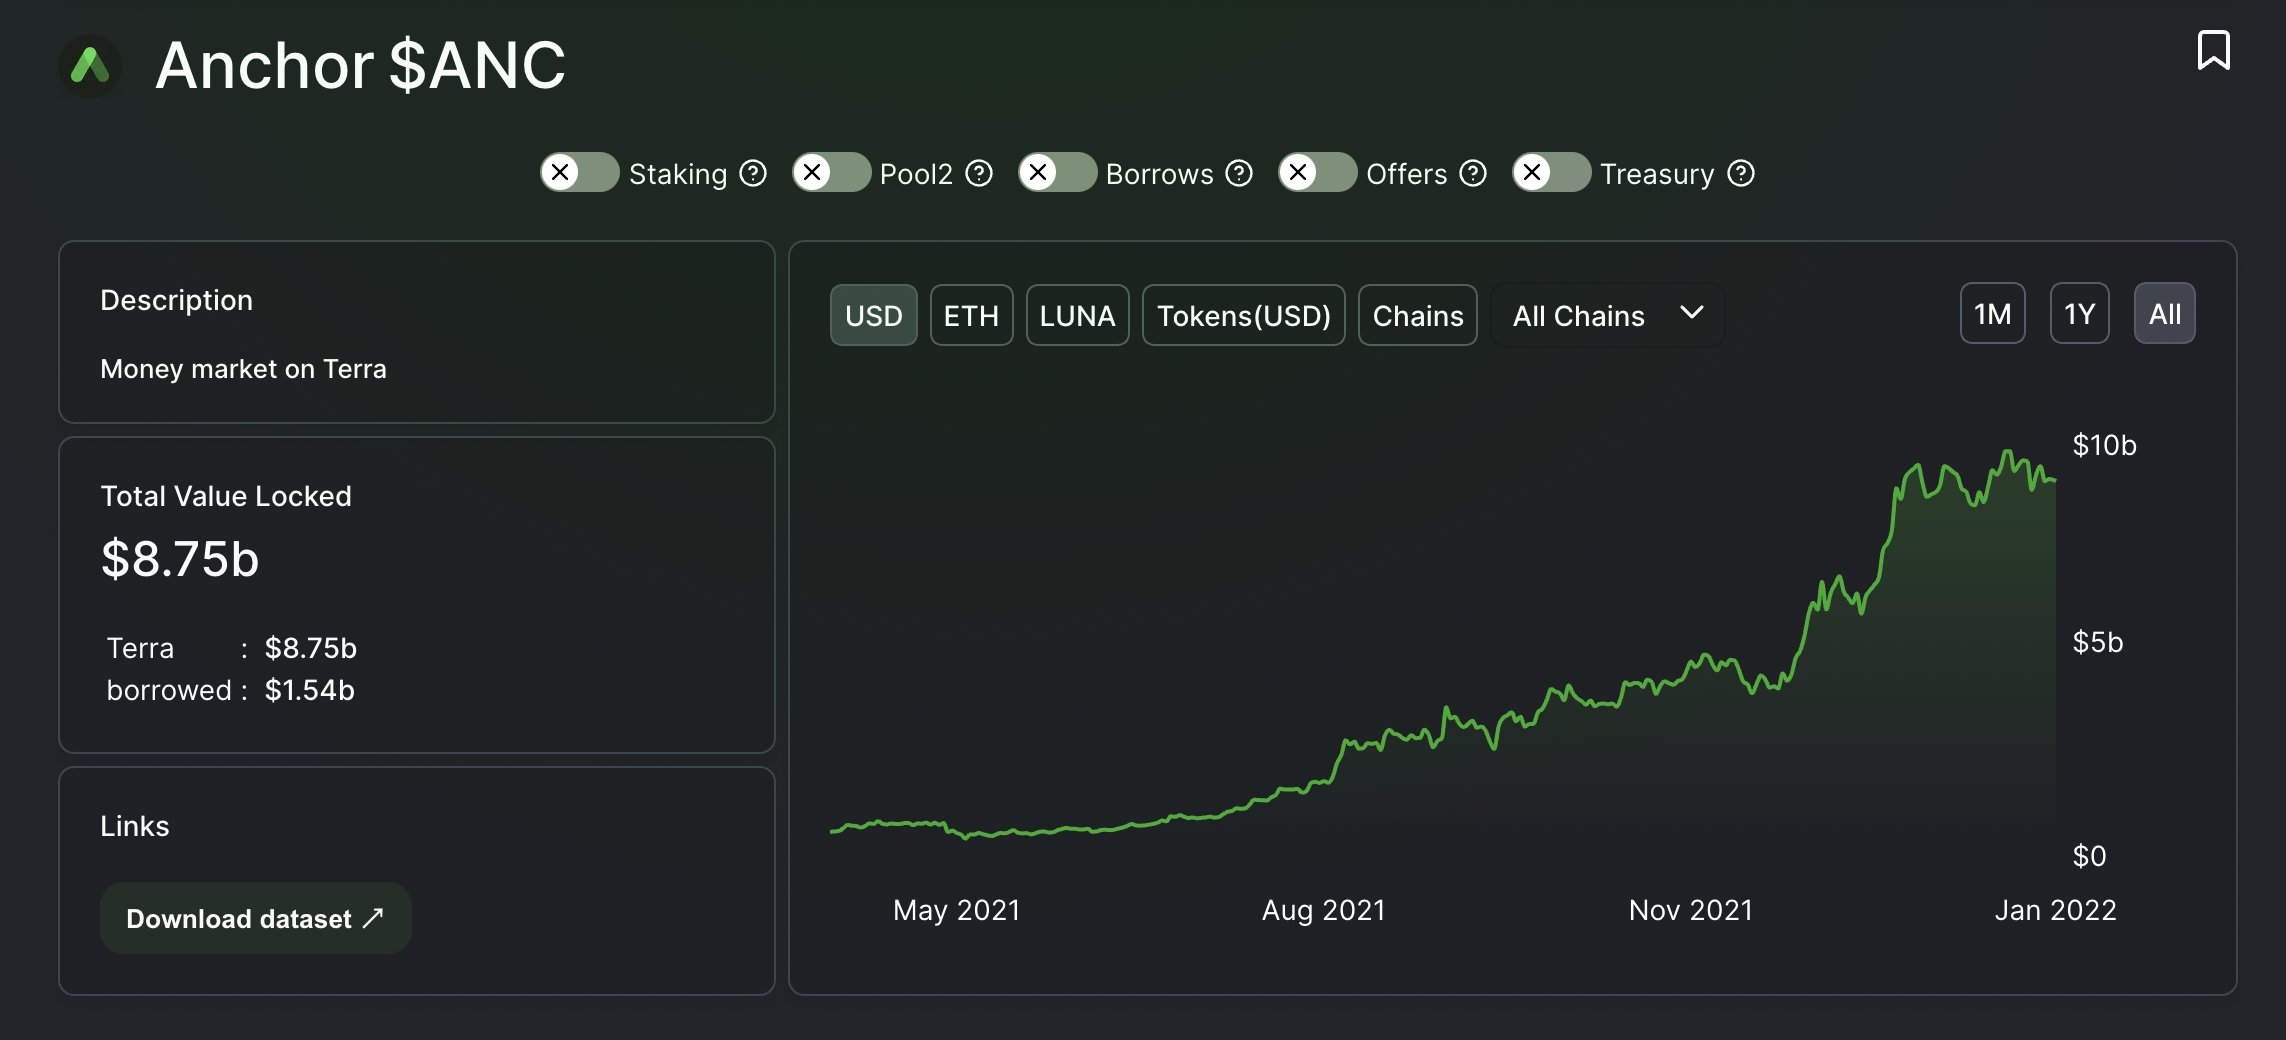Click the arrow icon on Download dataset
The height and width of the screenshot is (1040, 2286).
click(x=373, y=918)
